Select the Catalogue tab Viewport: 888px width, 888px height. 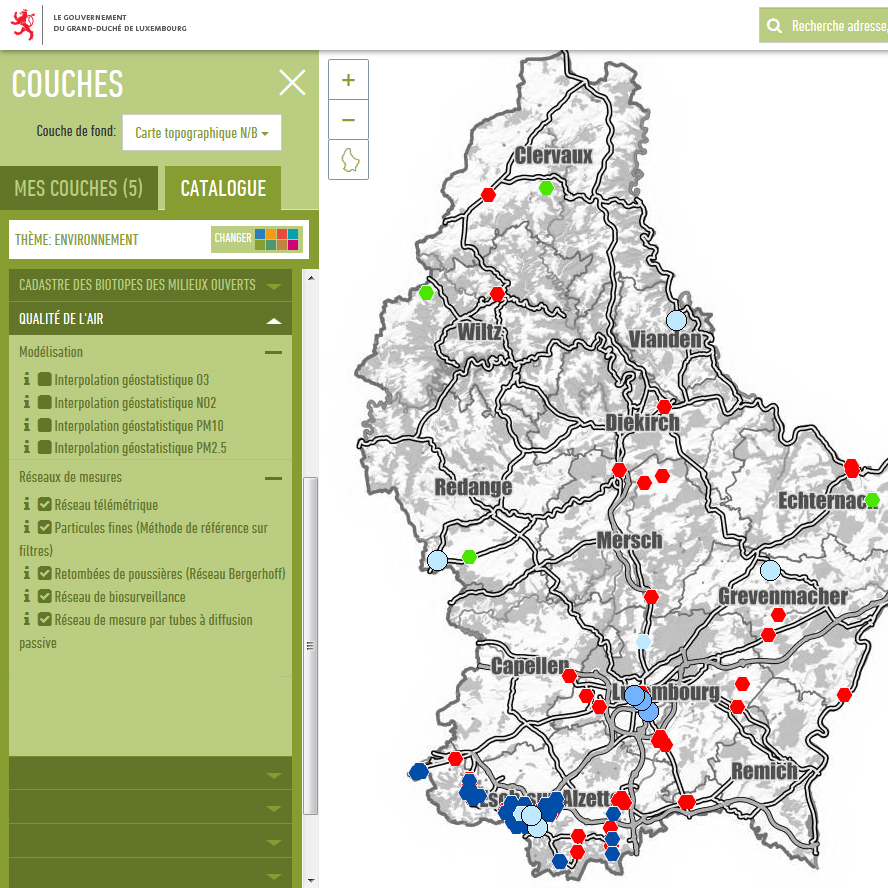[x=223, y=189]
